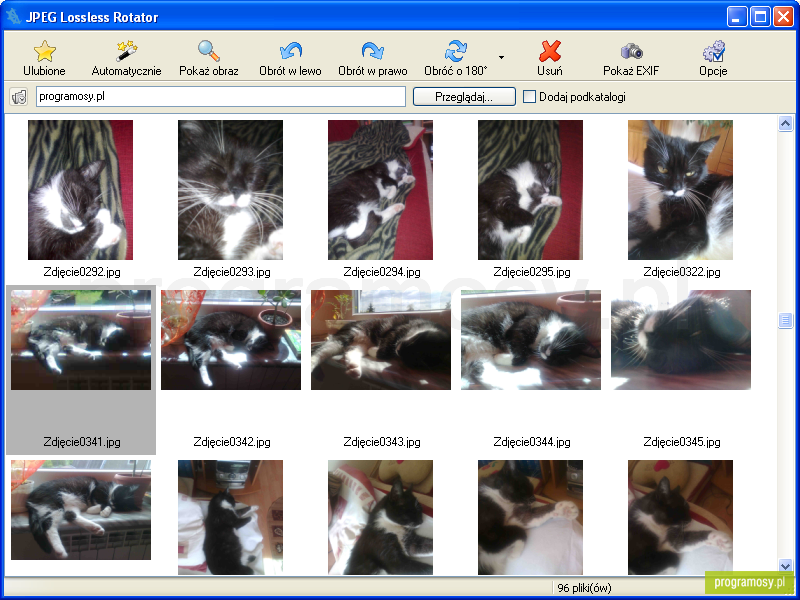This screenshot has height=600, width=800.
Task: Click the Przeglądaj... browse button
Action: (464, 97)
